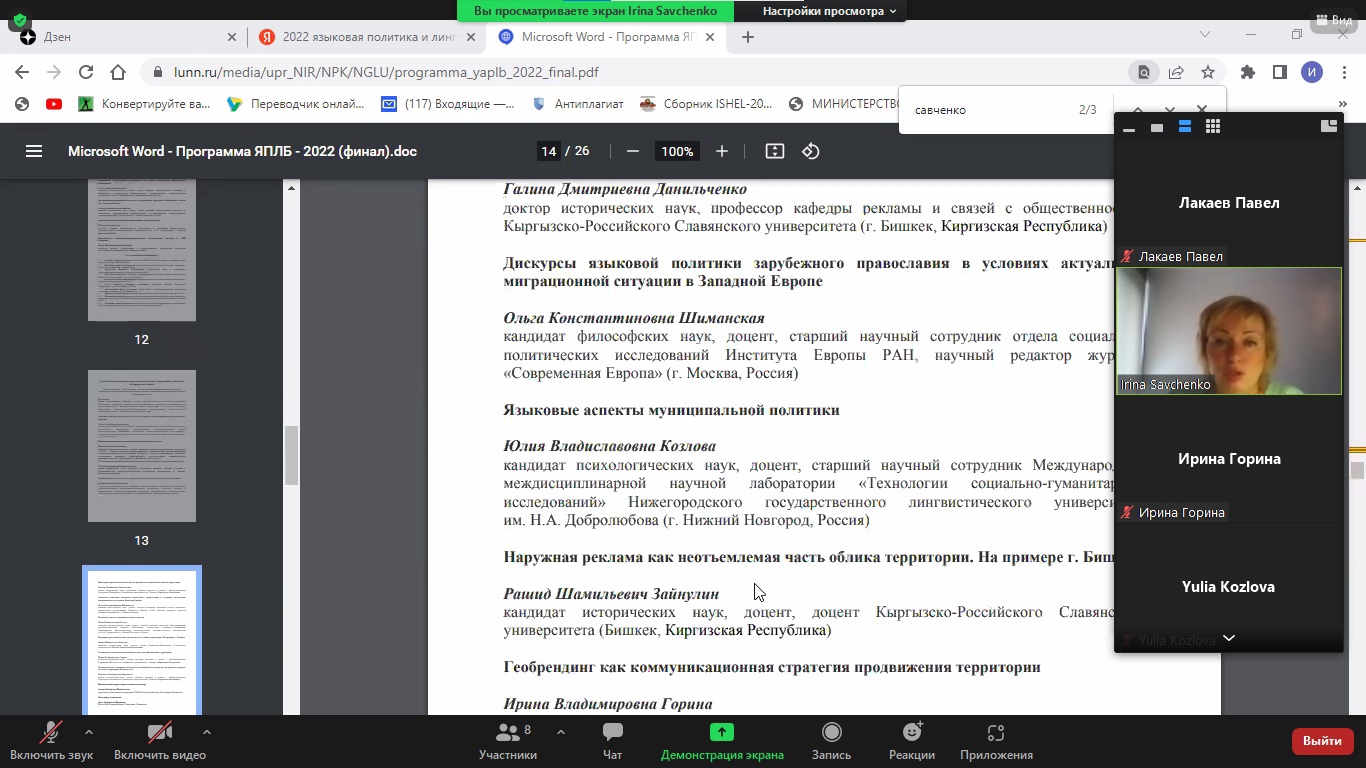Screen dimensions: 1366x768
Task: Click the red Выйти leave button
Action: coord(1322,741)
